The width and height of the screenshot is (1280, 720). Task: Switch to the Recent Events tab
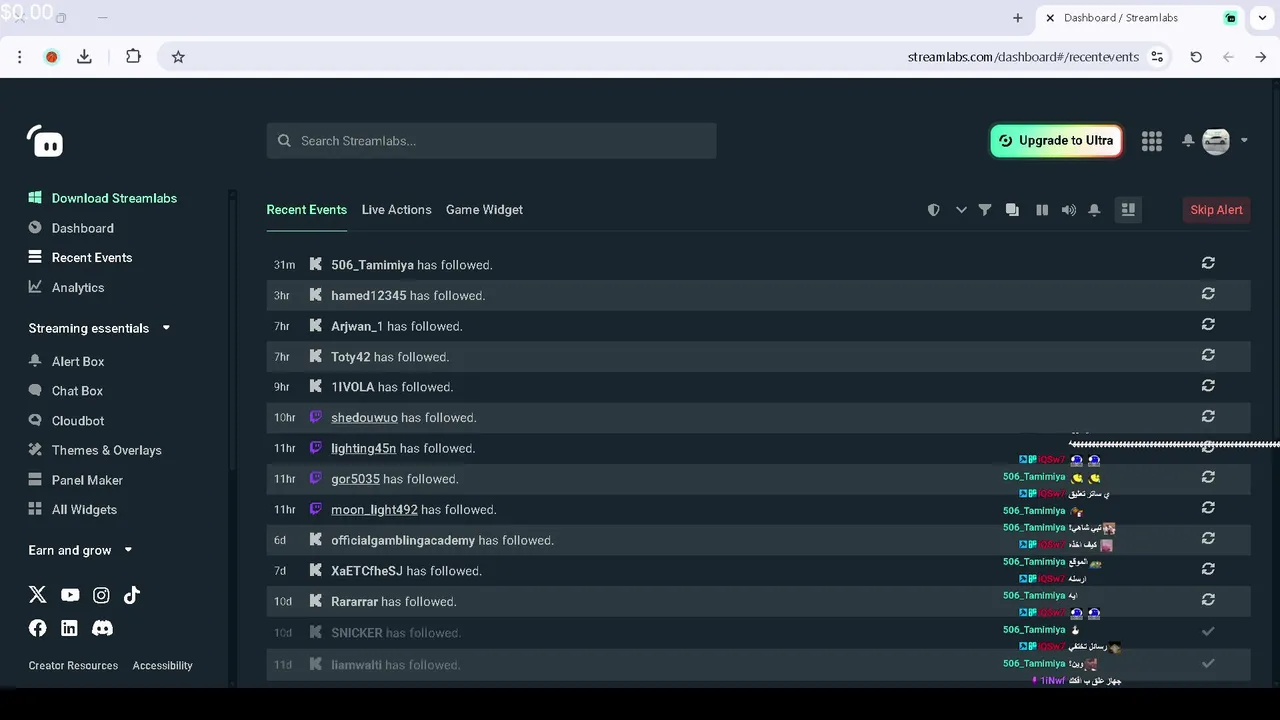point(306,210)
